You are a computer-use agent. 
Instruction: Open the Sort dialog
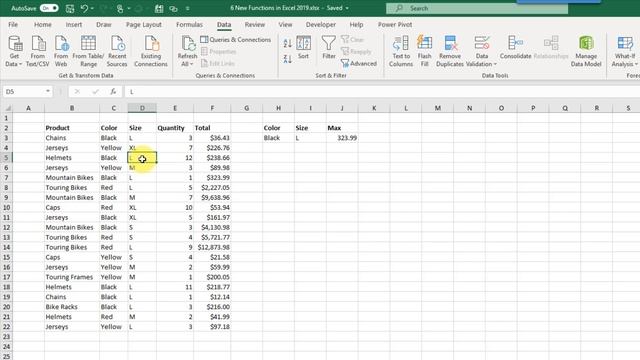click(x=304, y=48)
